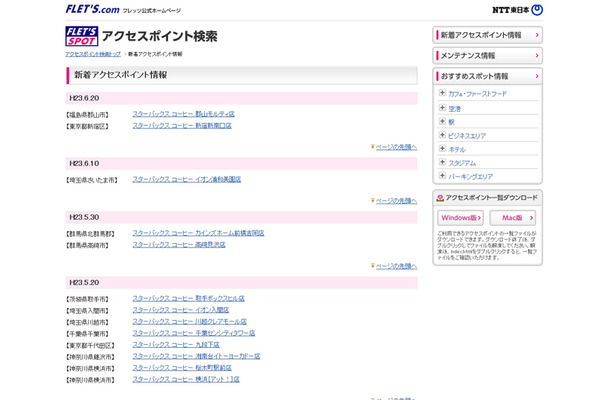Open スターバックス コーヒー 川越クレアモール店 link
The height and width of the screenshot is (400, 610).
point(189,322)
